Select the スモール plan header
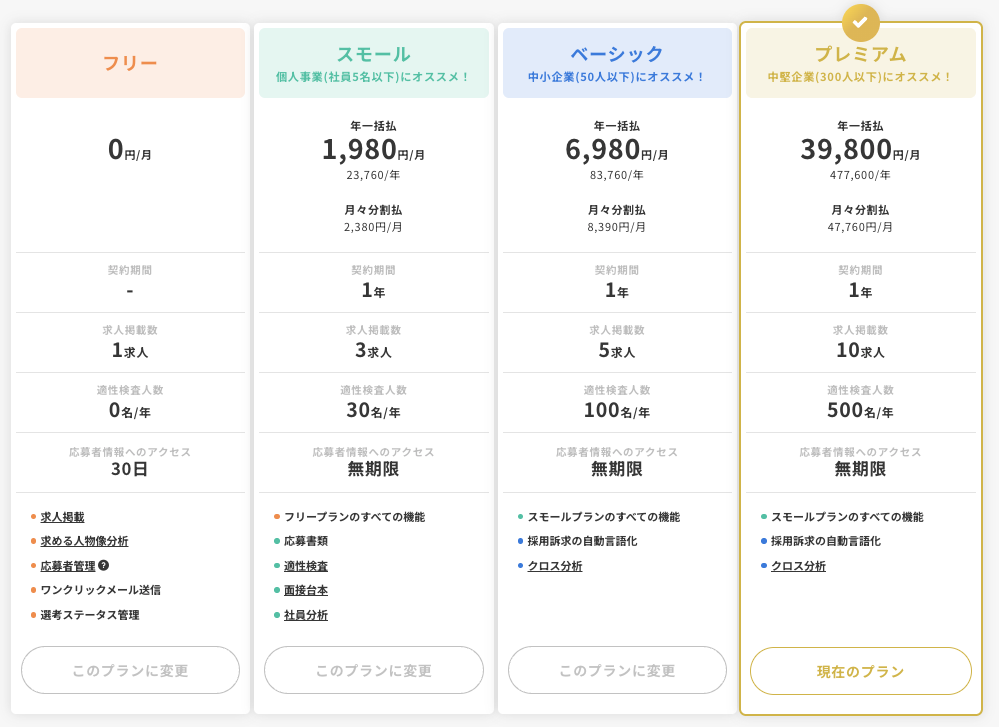 [373, 63]
